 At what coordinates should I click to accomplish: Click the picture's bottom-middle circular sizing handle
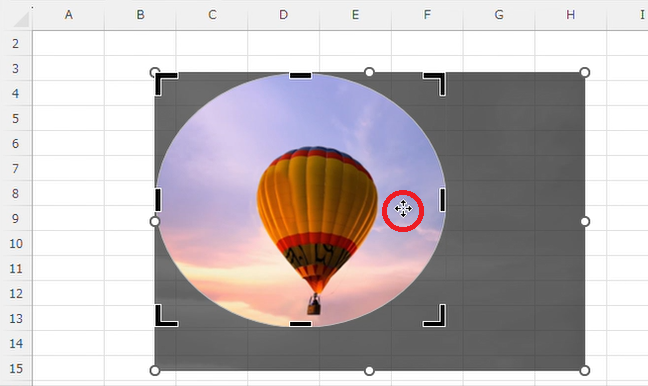369,371
